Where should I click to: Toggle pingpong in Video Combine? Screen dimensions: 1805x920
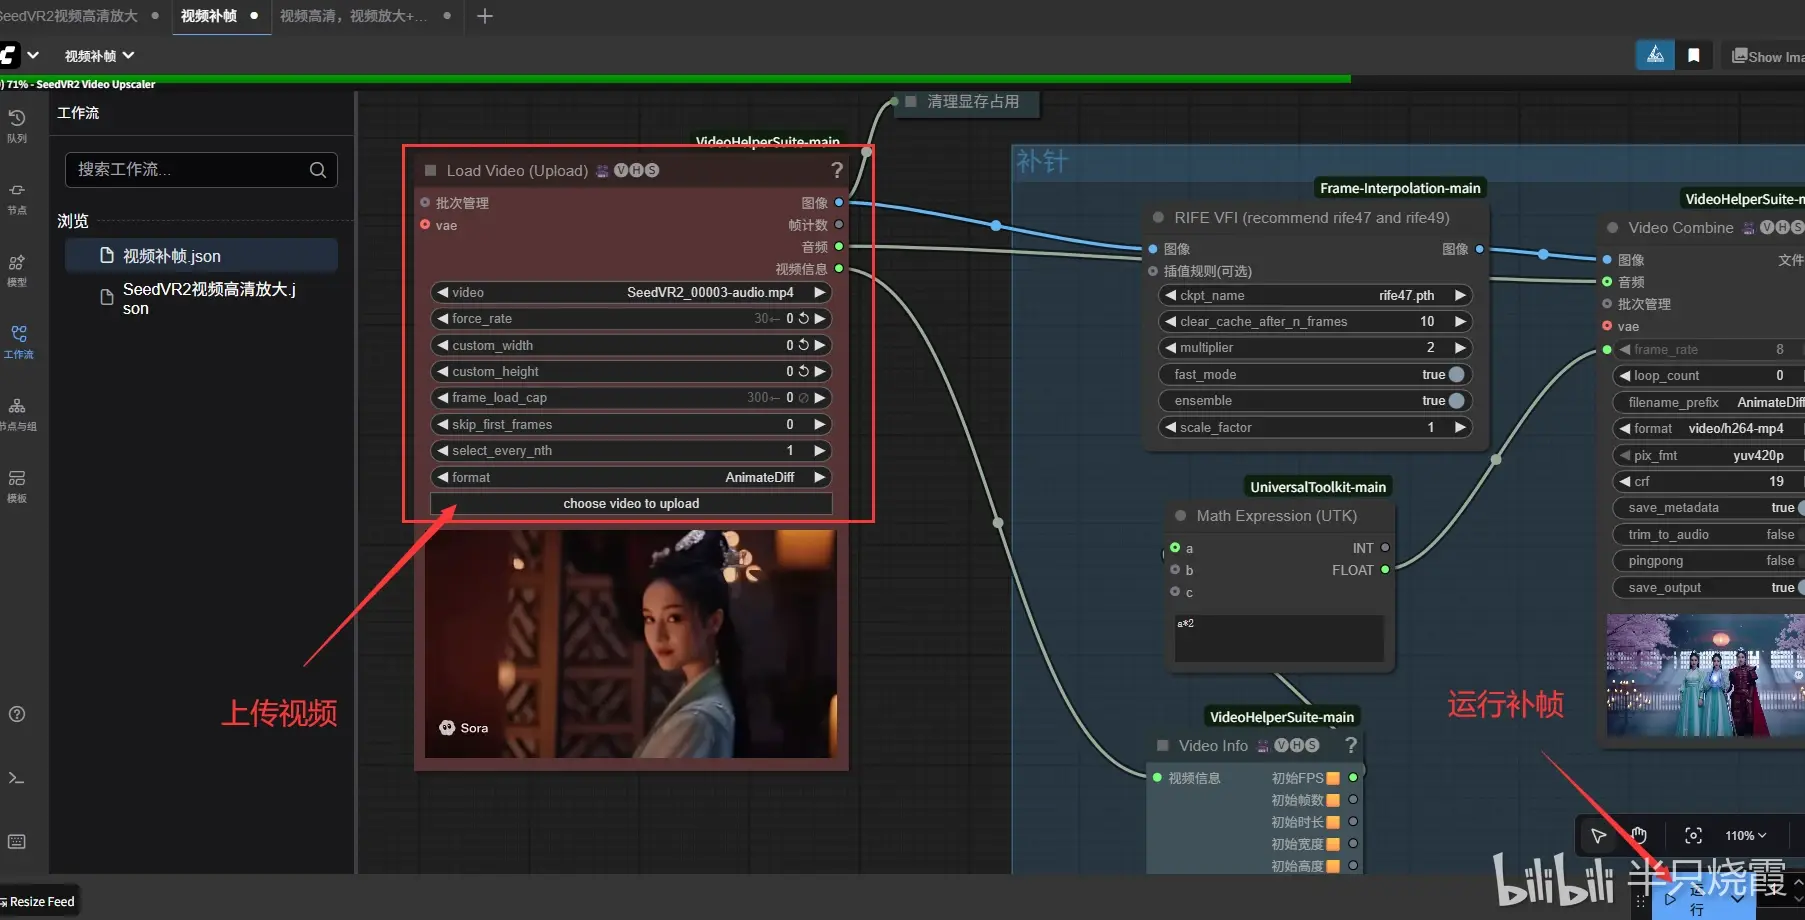tap(1709, 561)
